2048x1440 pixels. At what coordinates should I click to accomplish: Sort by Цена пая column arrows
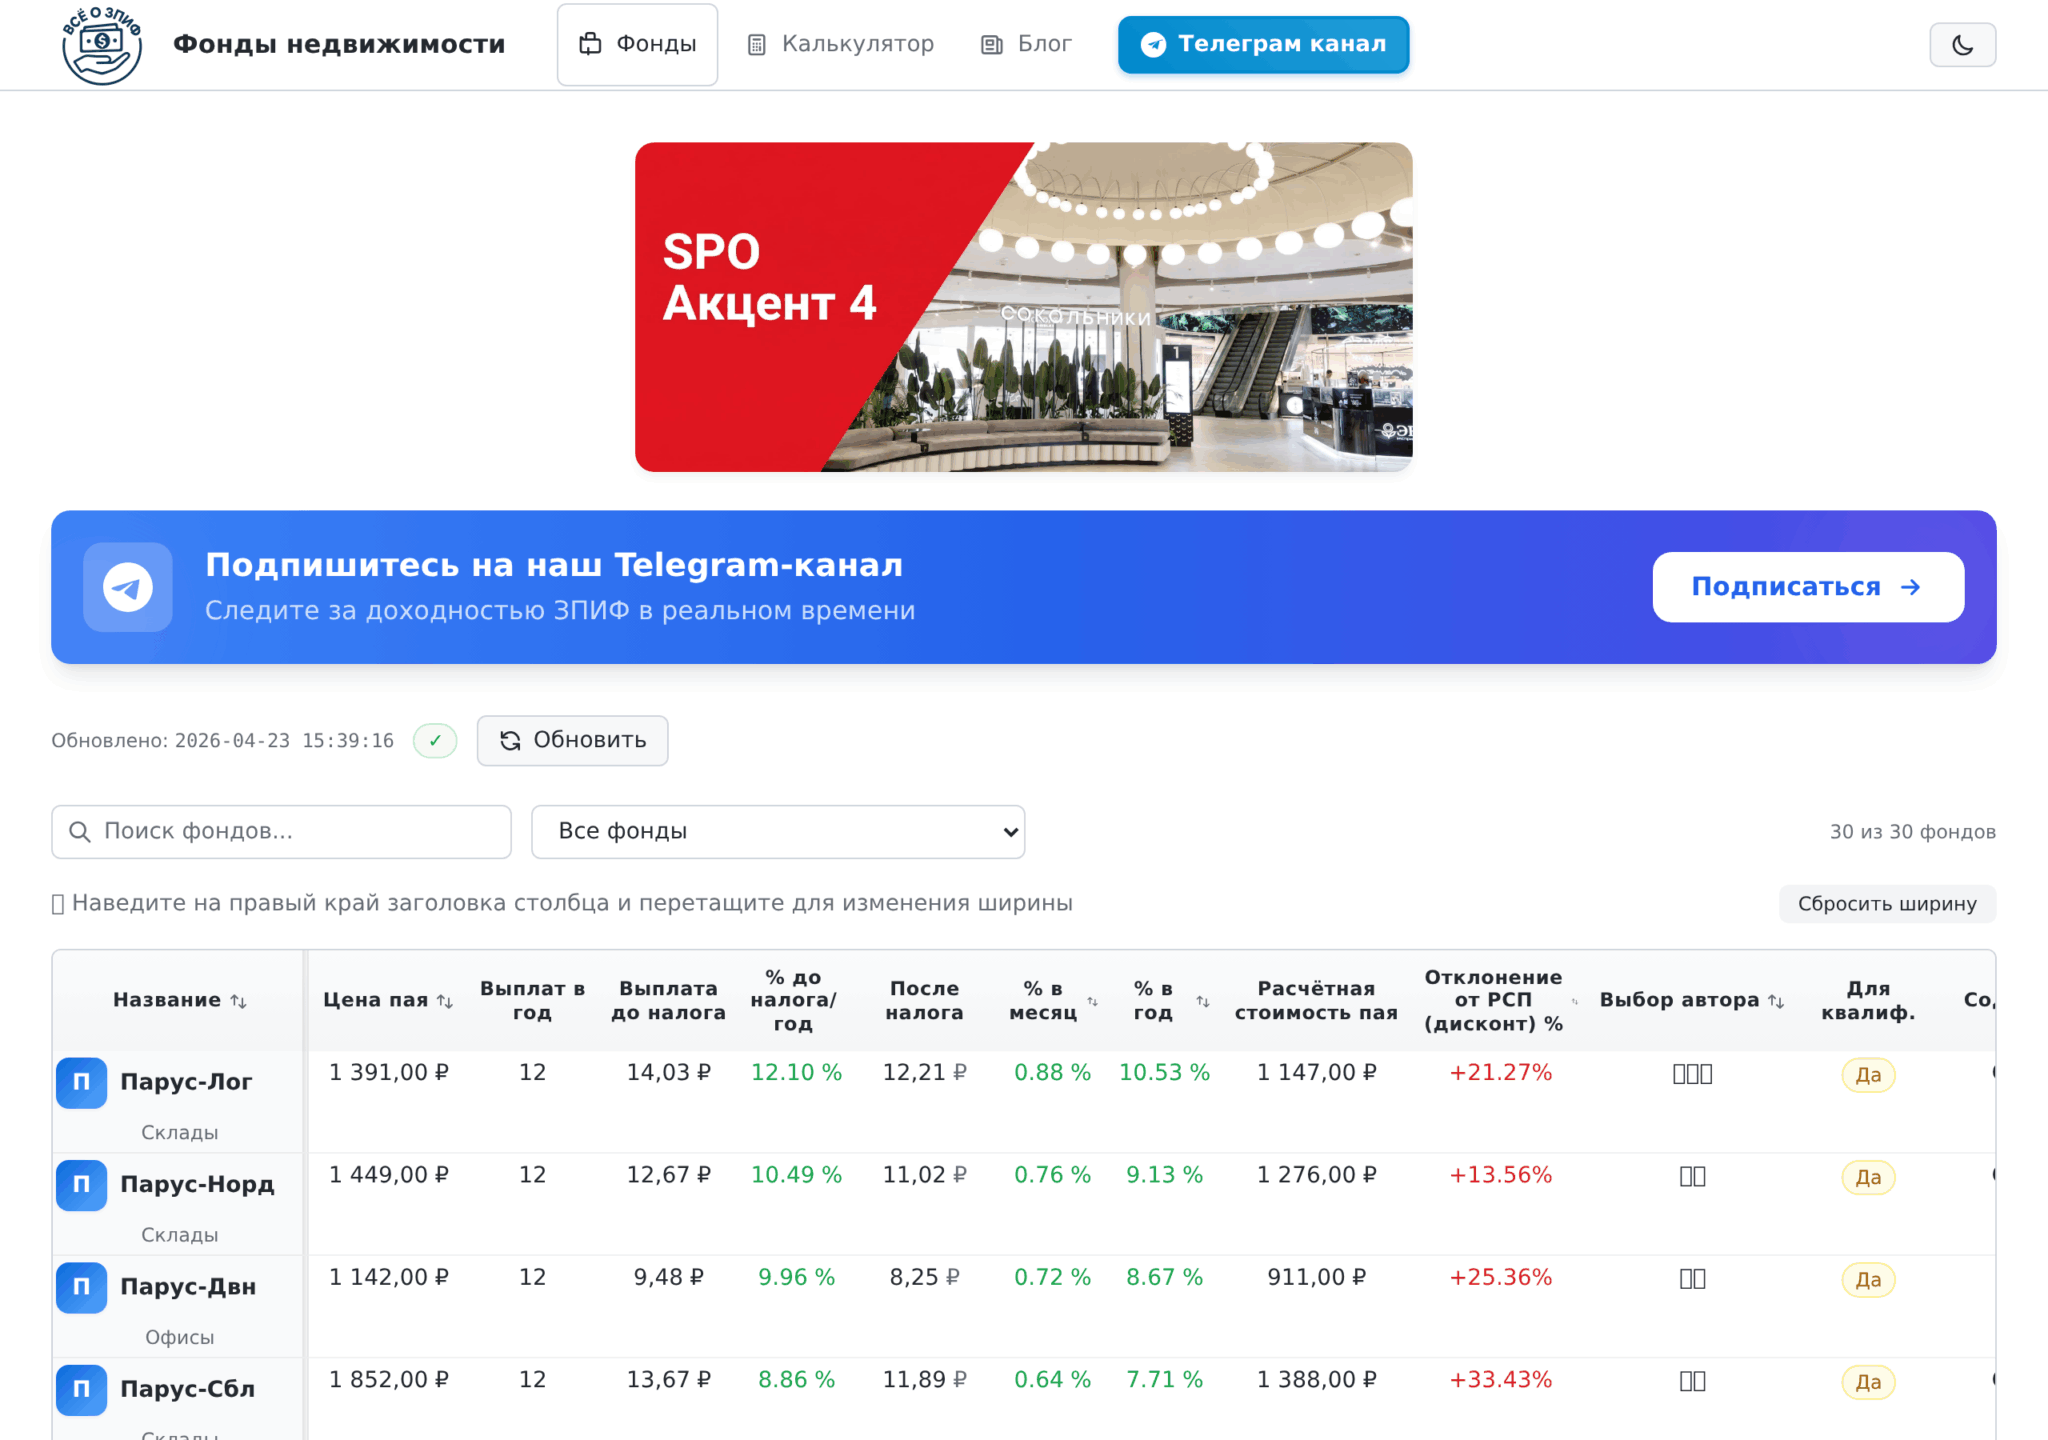pyautogui.click(x=446, y=1001)
